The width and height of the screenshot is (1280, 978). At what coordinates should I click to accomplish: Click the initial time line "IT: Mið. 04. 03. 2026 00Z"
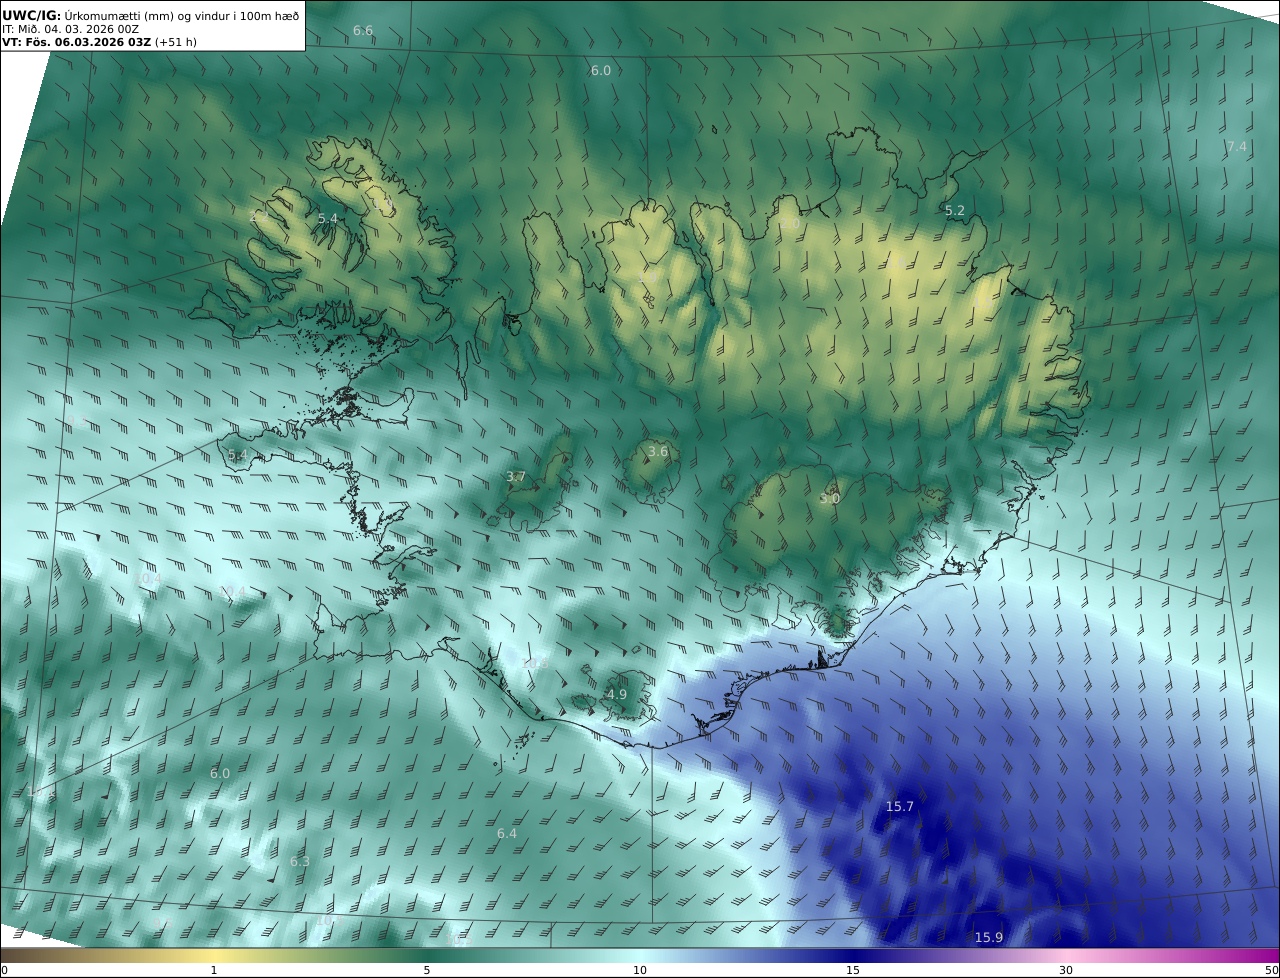pyautogui.click(x=70, y=29)
